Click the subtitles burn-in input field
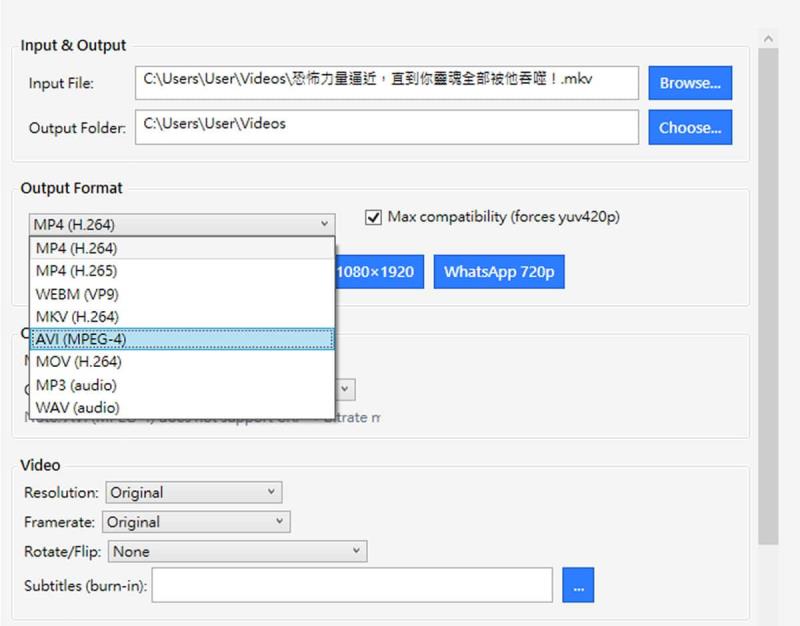 (x=355, y=585)
